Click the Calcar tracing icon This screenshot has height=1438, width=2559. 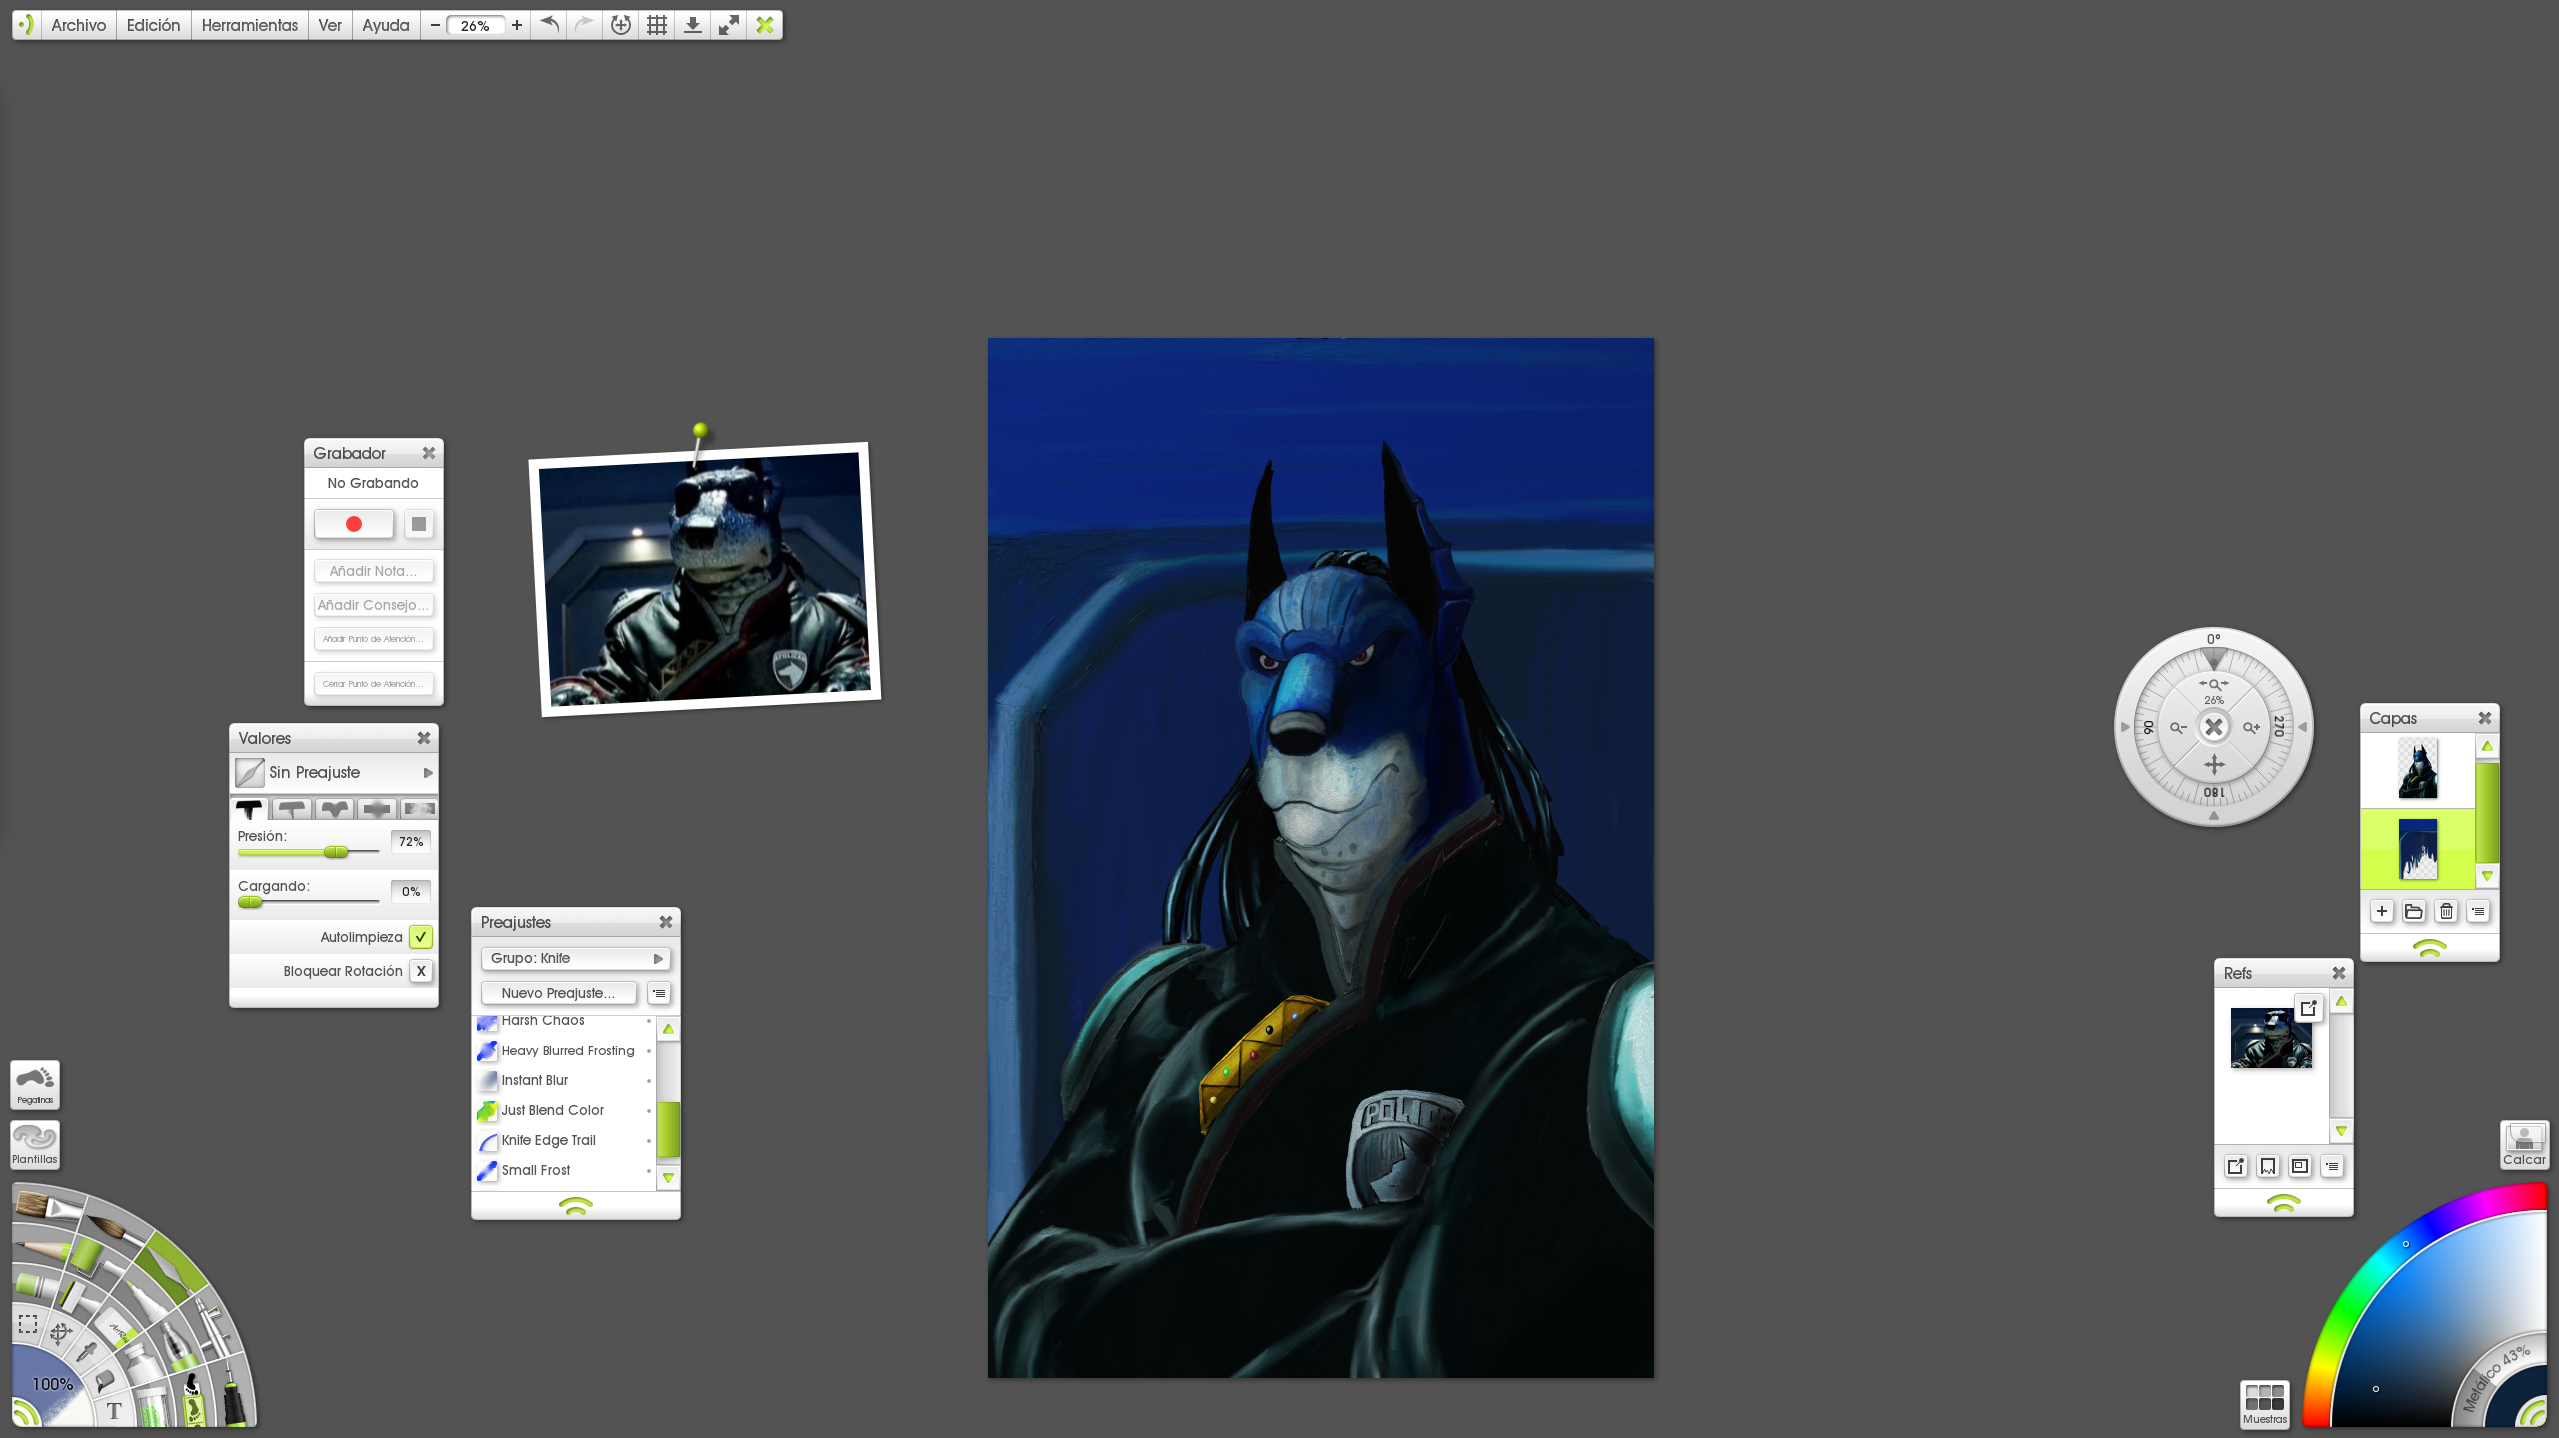[2523, 1143]
